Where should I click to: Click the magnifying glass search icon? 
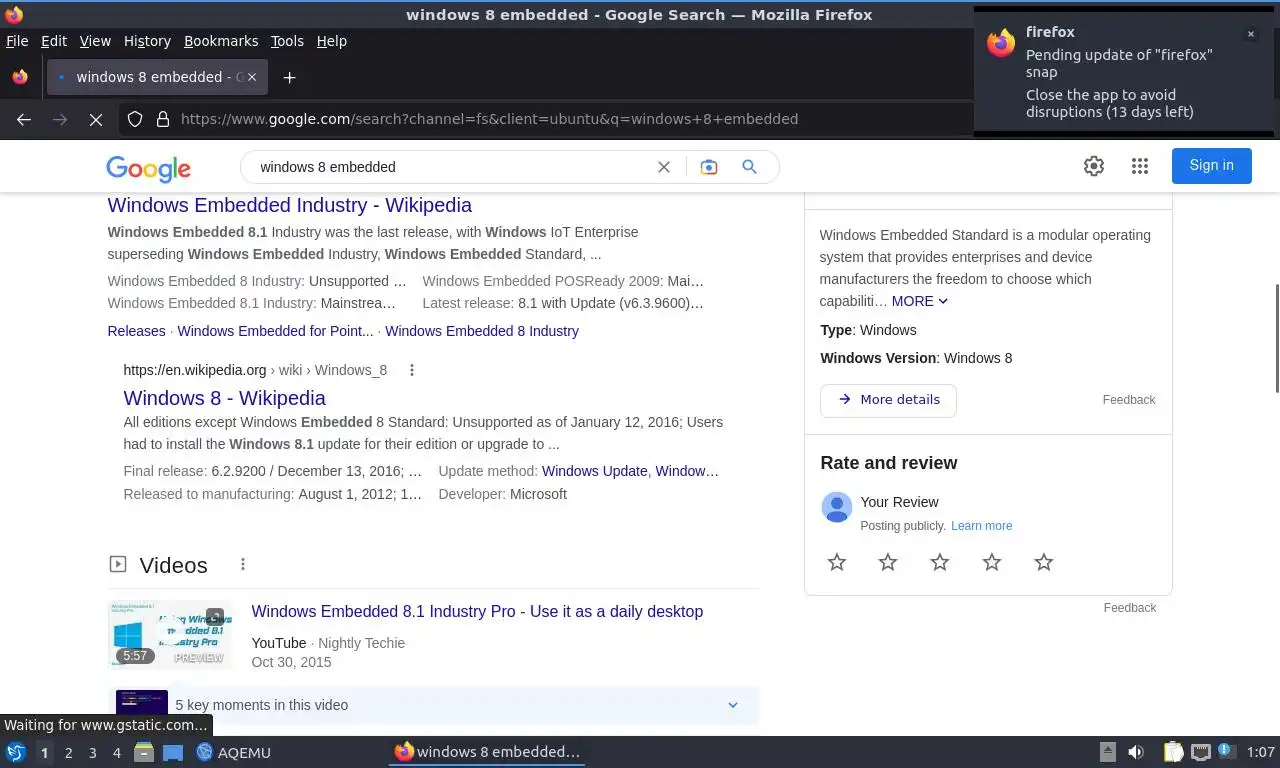[749, 167]
